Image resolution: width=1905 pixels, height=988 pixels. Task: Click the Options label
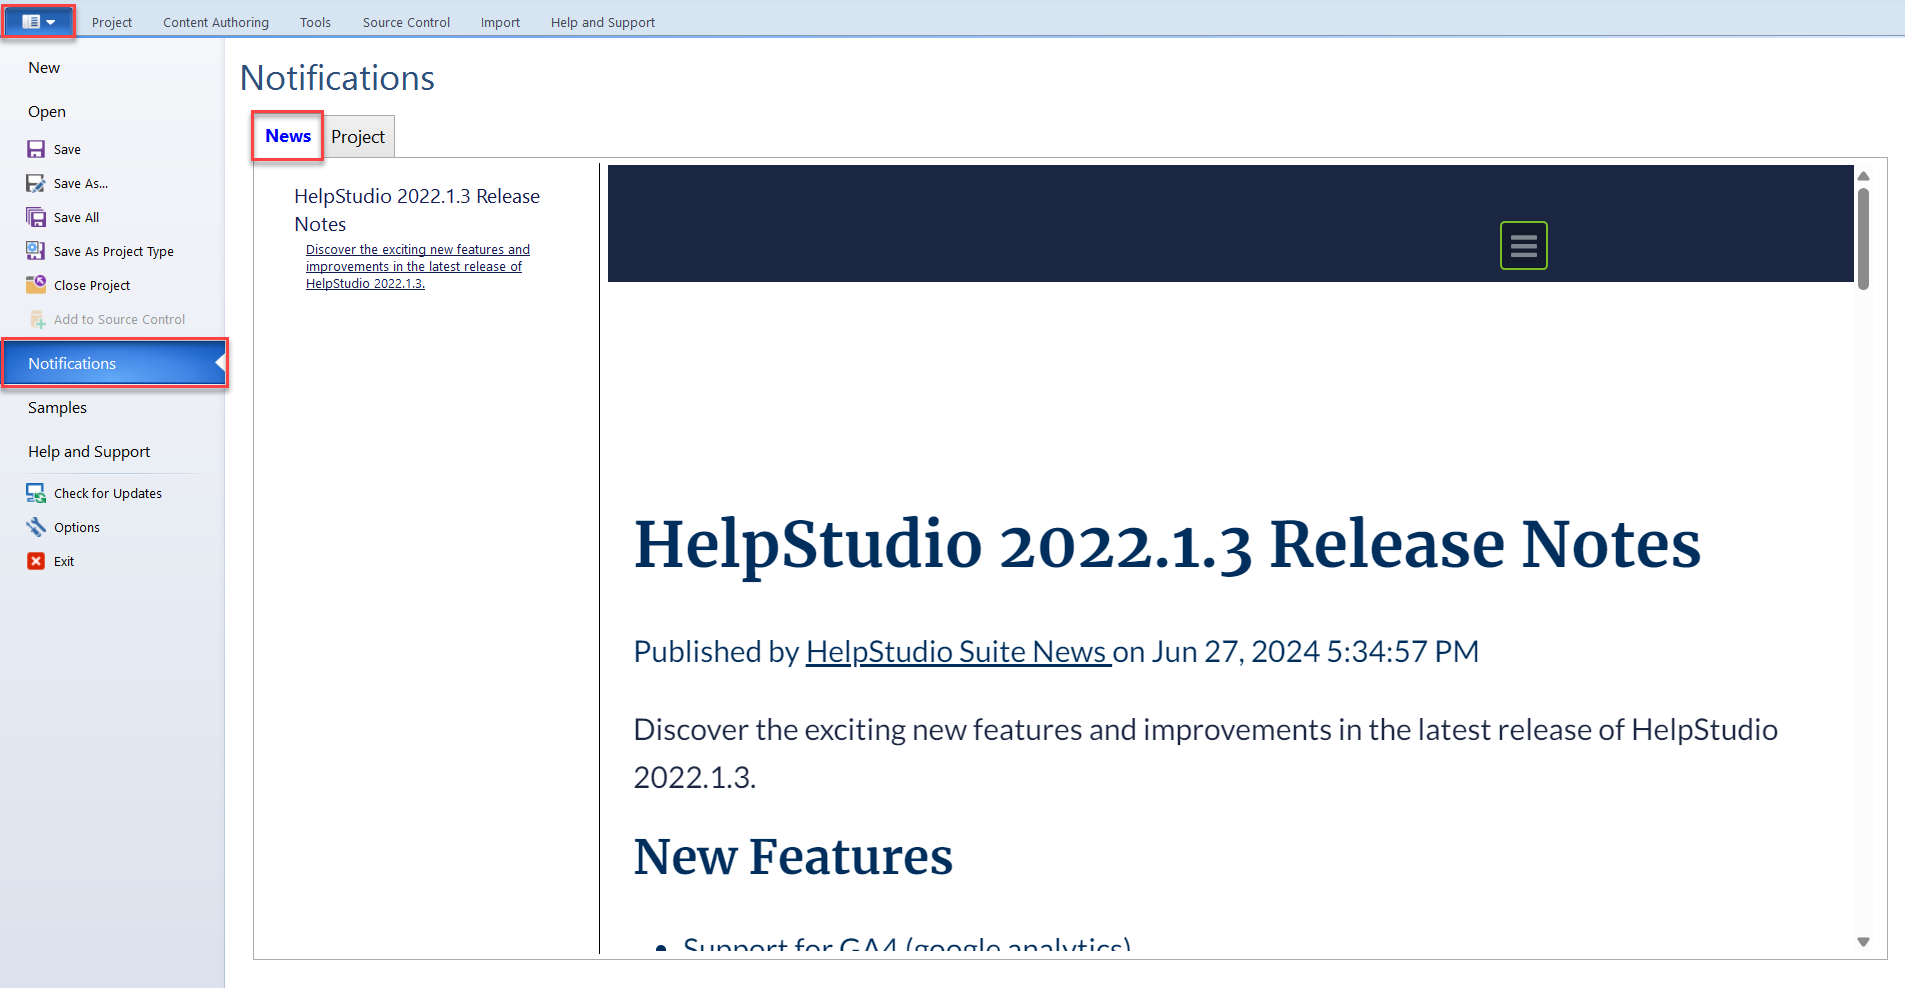click(77, 527)
